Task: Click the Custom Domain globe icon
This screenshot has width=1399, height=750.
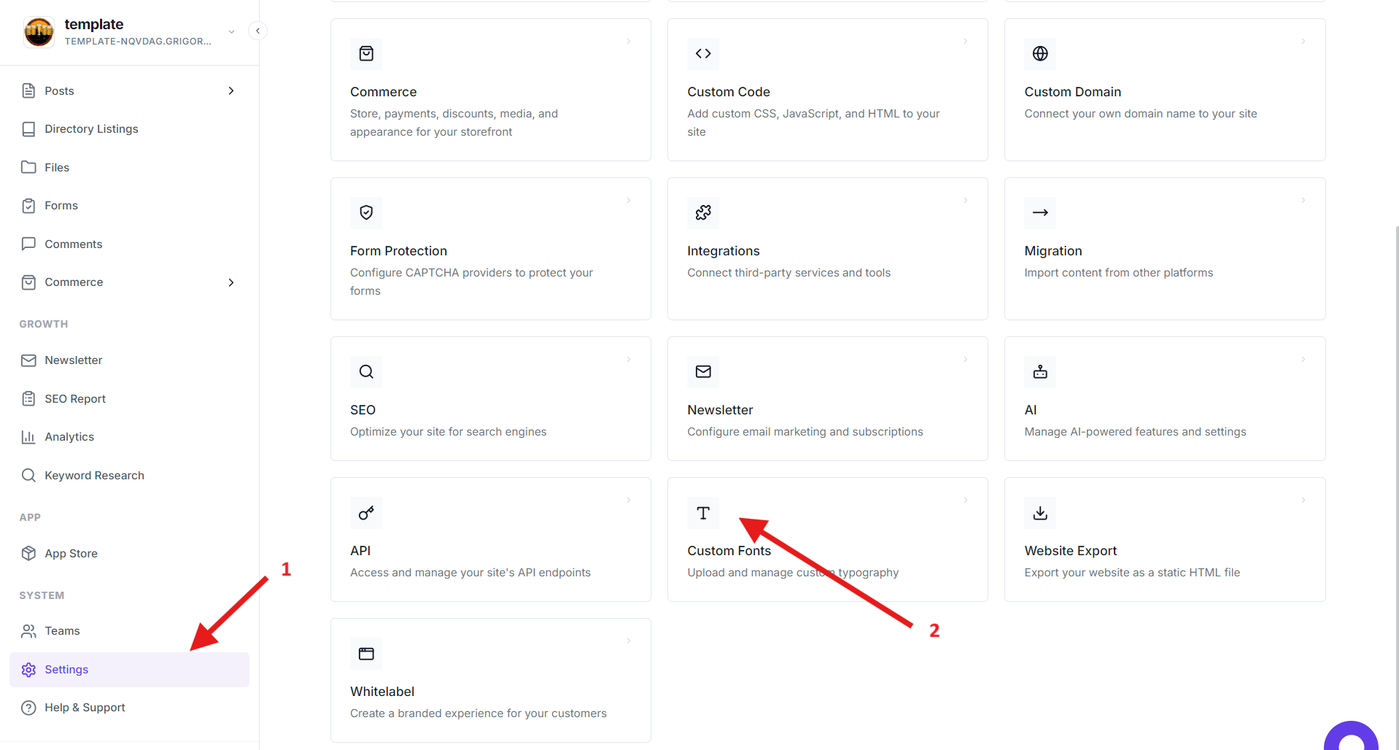Action: pyautogui.click(x=1040, y=54)
